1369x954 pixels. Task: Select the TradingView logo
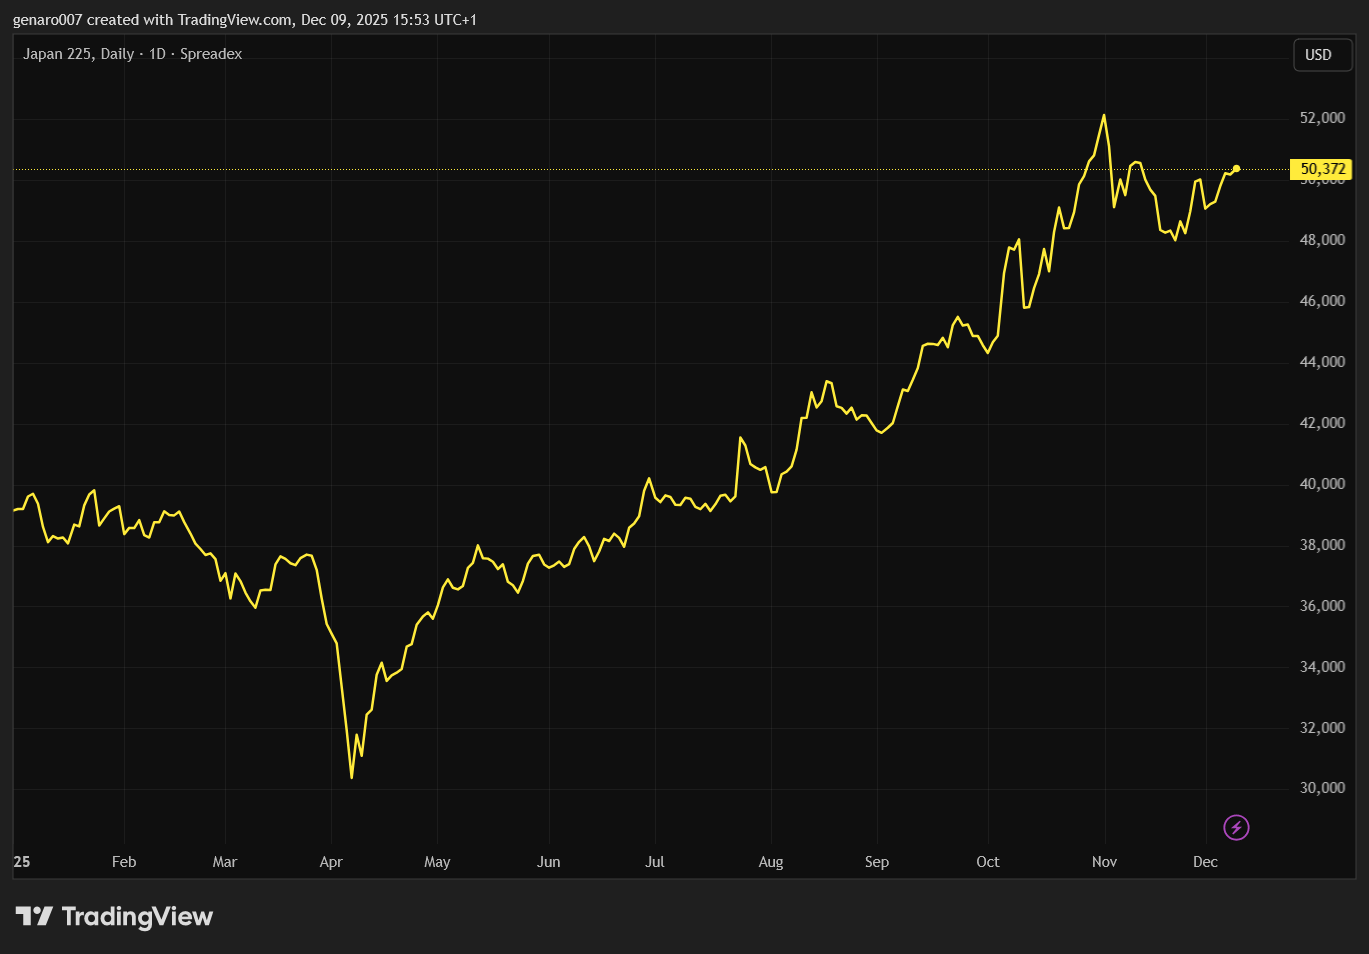(x=33, y=916)
